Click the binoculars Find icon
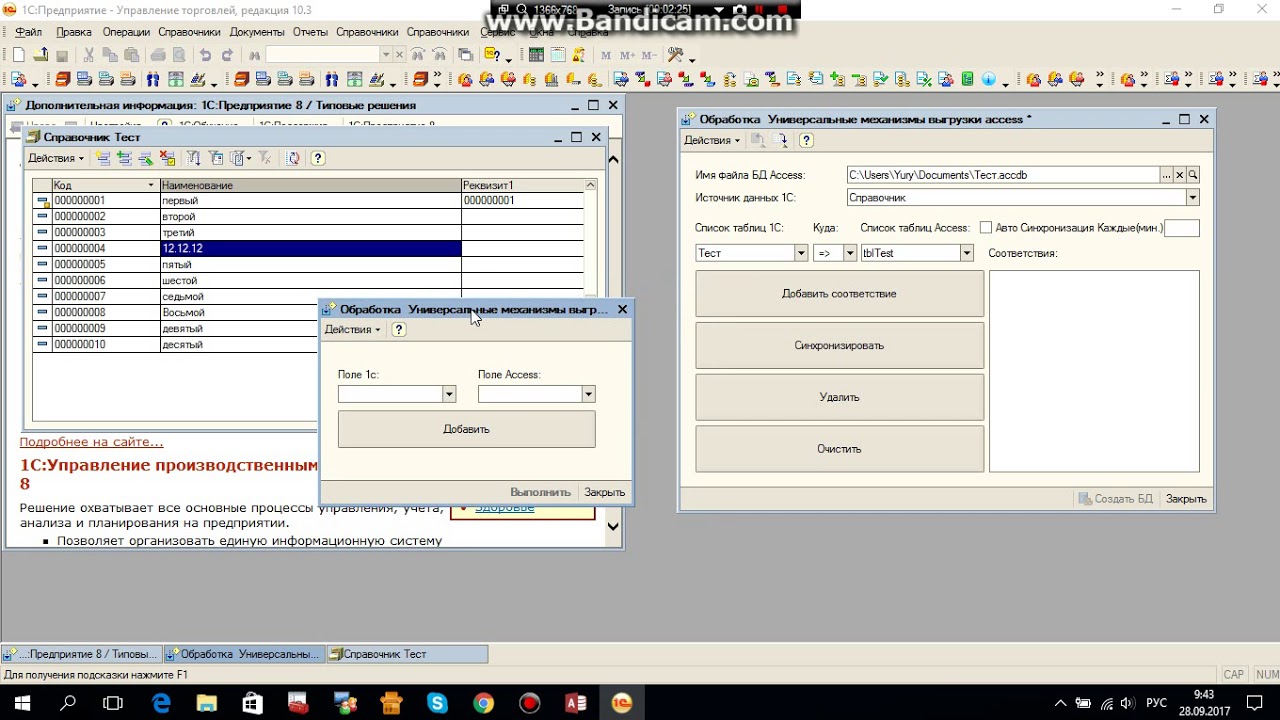 [x=254, y=55]
